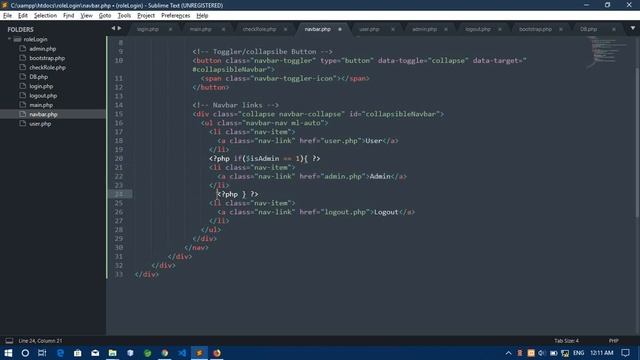
Task: Open admin.php in the sidebar
Action: [x=42, y=49]
